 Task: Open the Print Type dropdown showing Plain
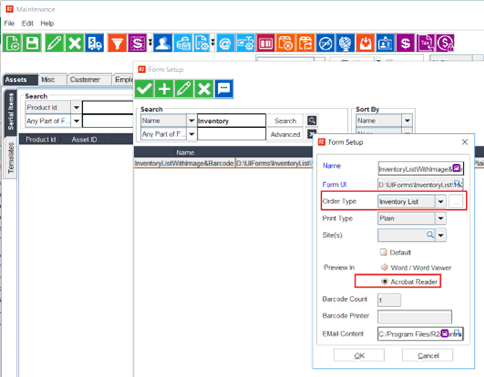(x=441, y=219)
